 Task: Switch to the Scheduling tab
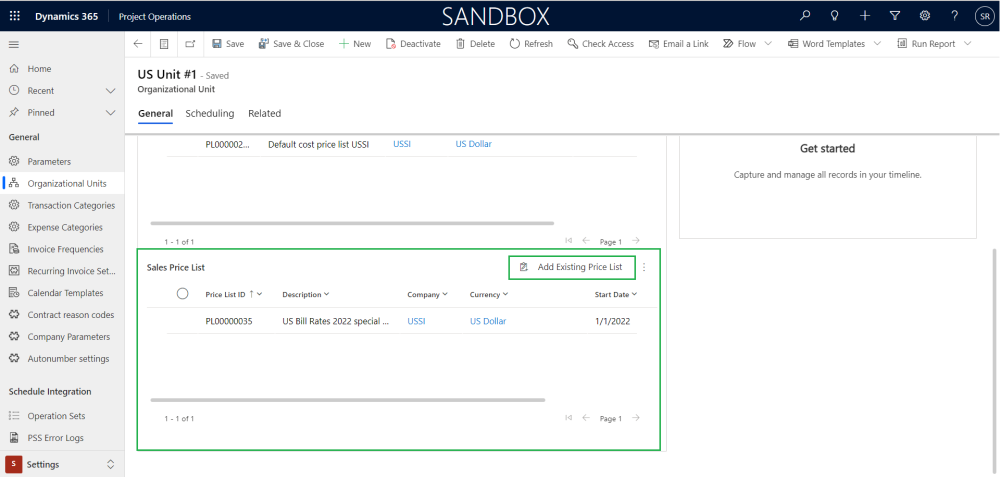click(x=210, y=114)
